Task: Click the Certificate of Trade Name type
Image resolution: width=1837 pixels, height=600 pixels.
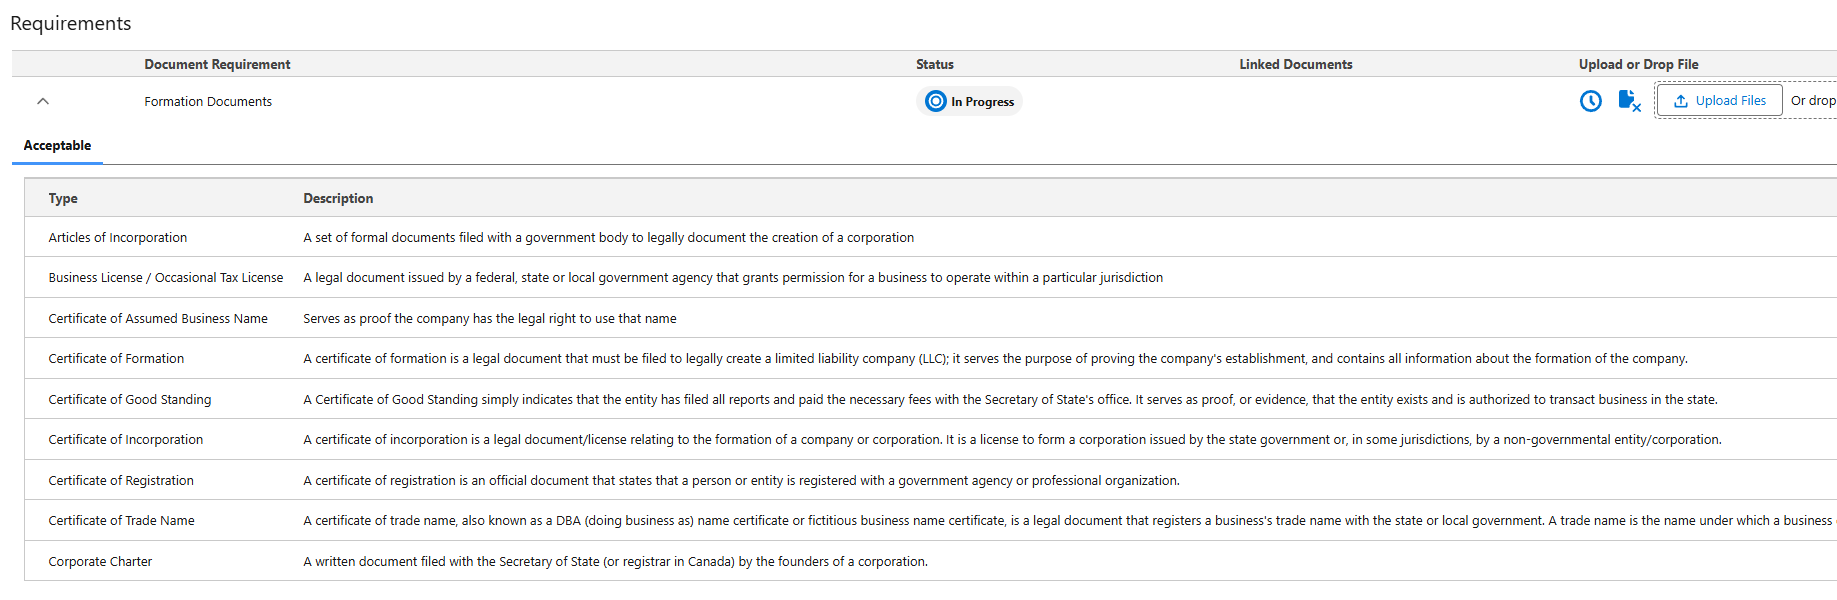Action: click(122, 521)
